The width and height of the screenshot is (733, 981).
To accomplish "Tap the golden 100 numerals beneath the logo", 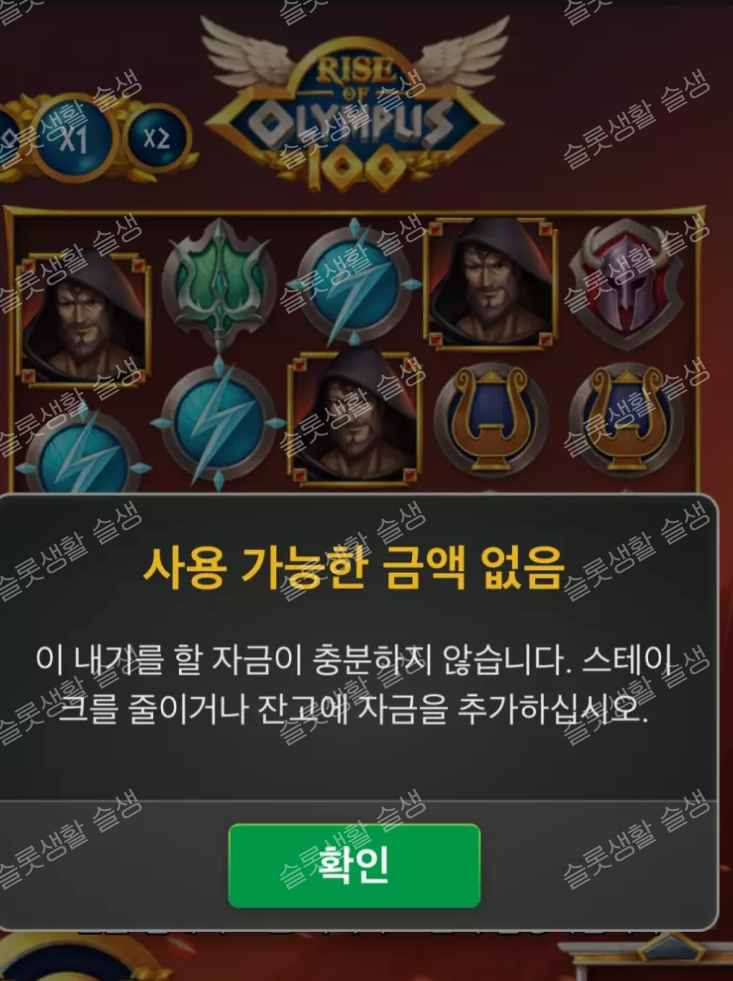I will coord(355,170).
